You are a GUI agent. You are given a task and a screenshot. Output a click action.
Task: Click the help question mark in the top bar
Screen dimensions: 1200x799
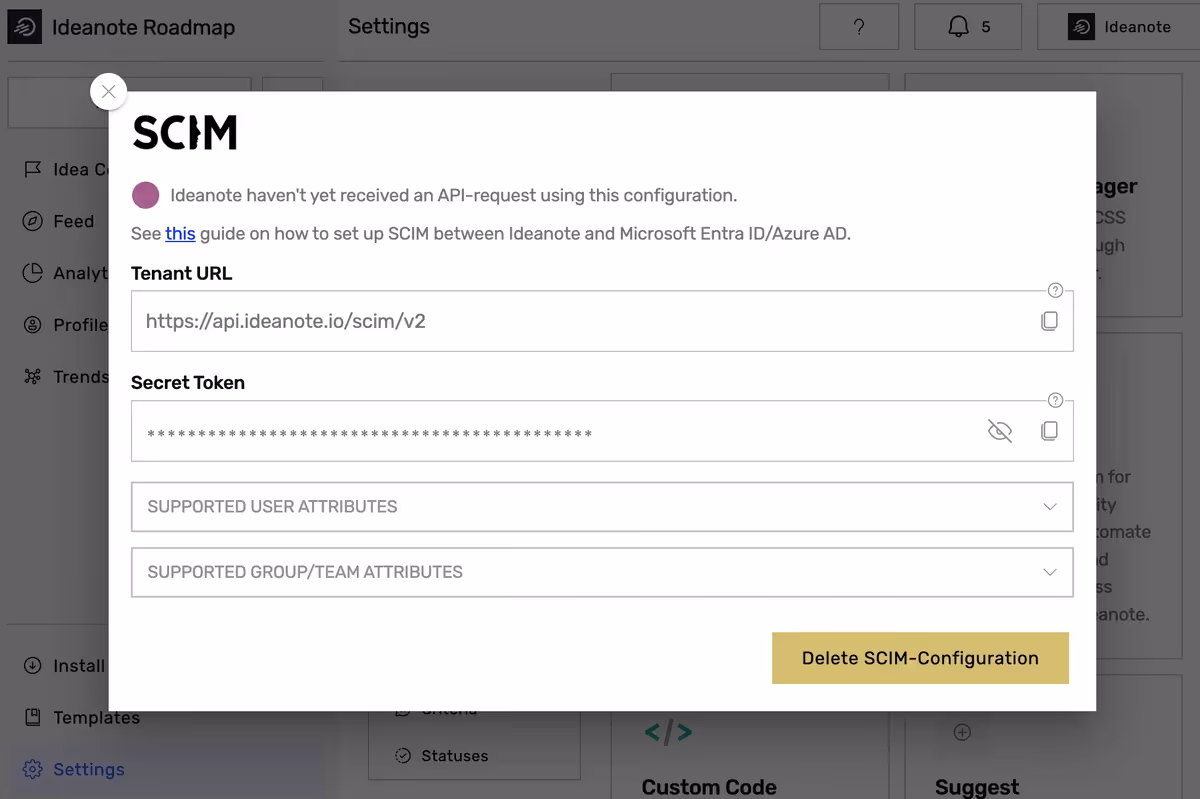tap(859, 26)
